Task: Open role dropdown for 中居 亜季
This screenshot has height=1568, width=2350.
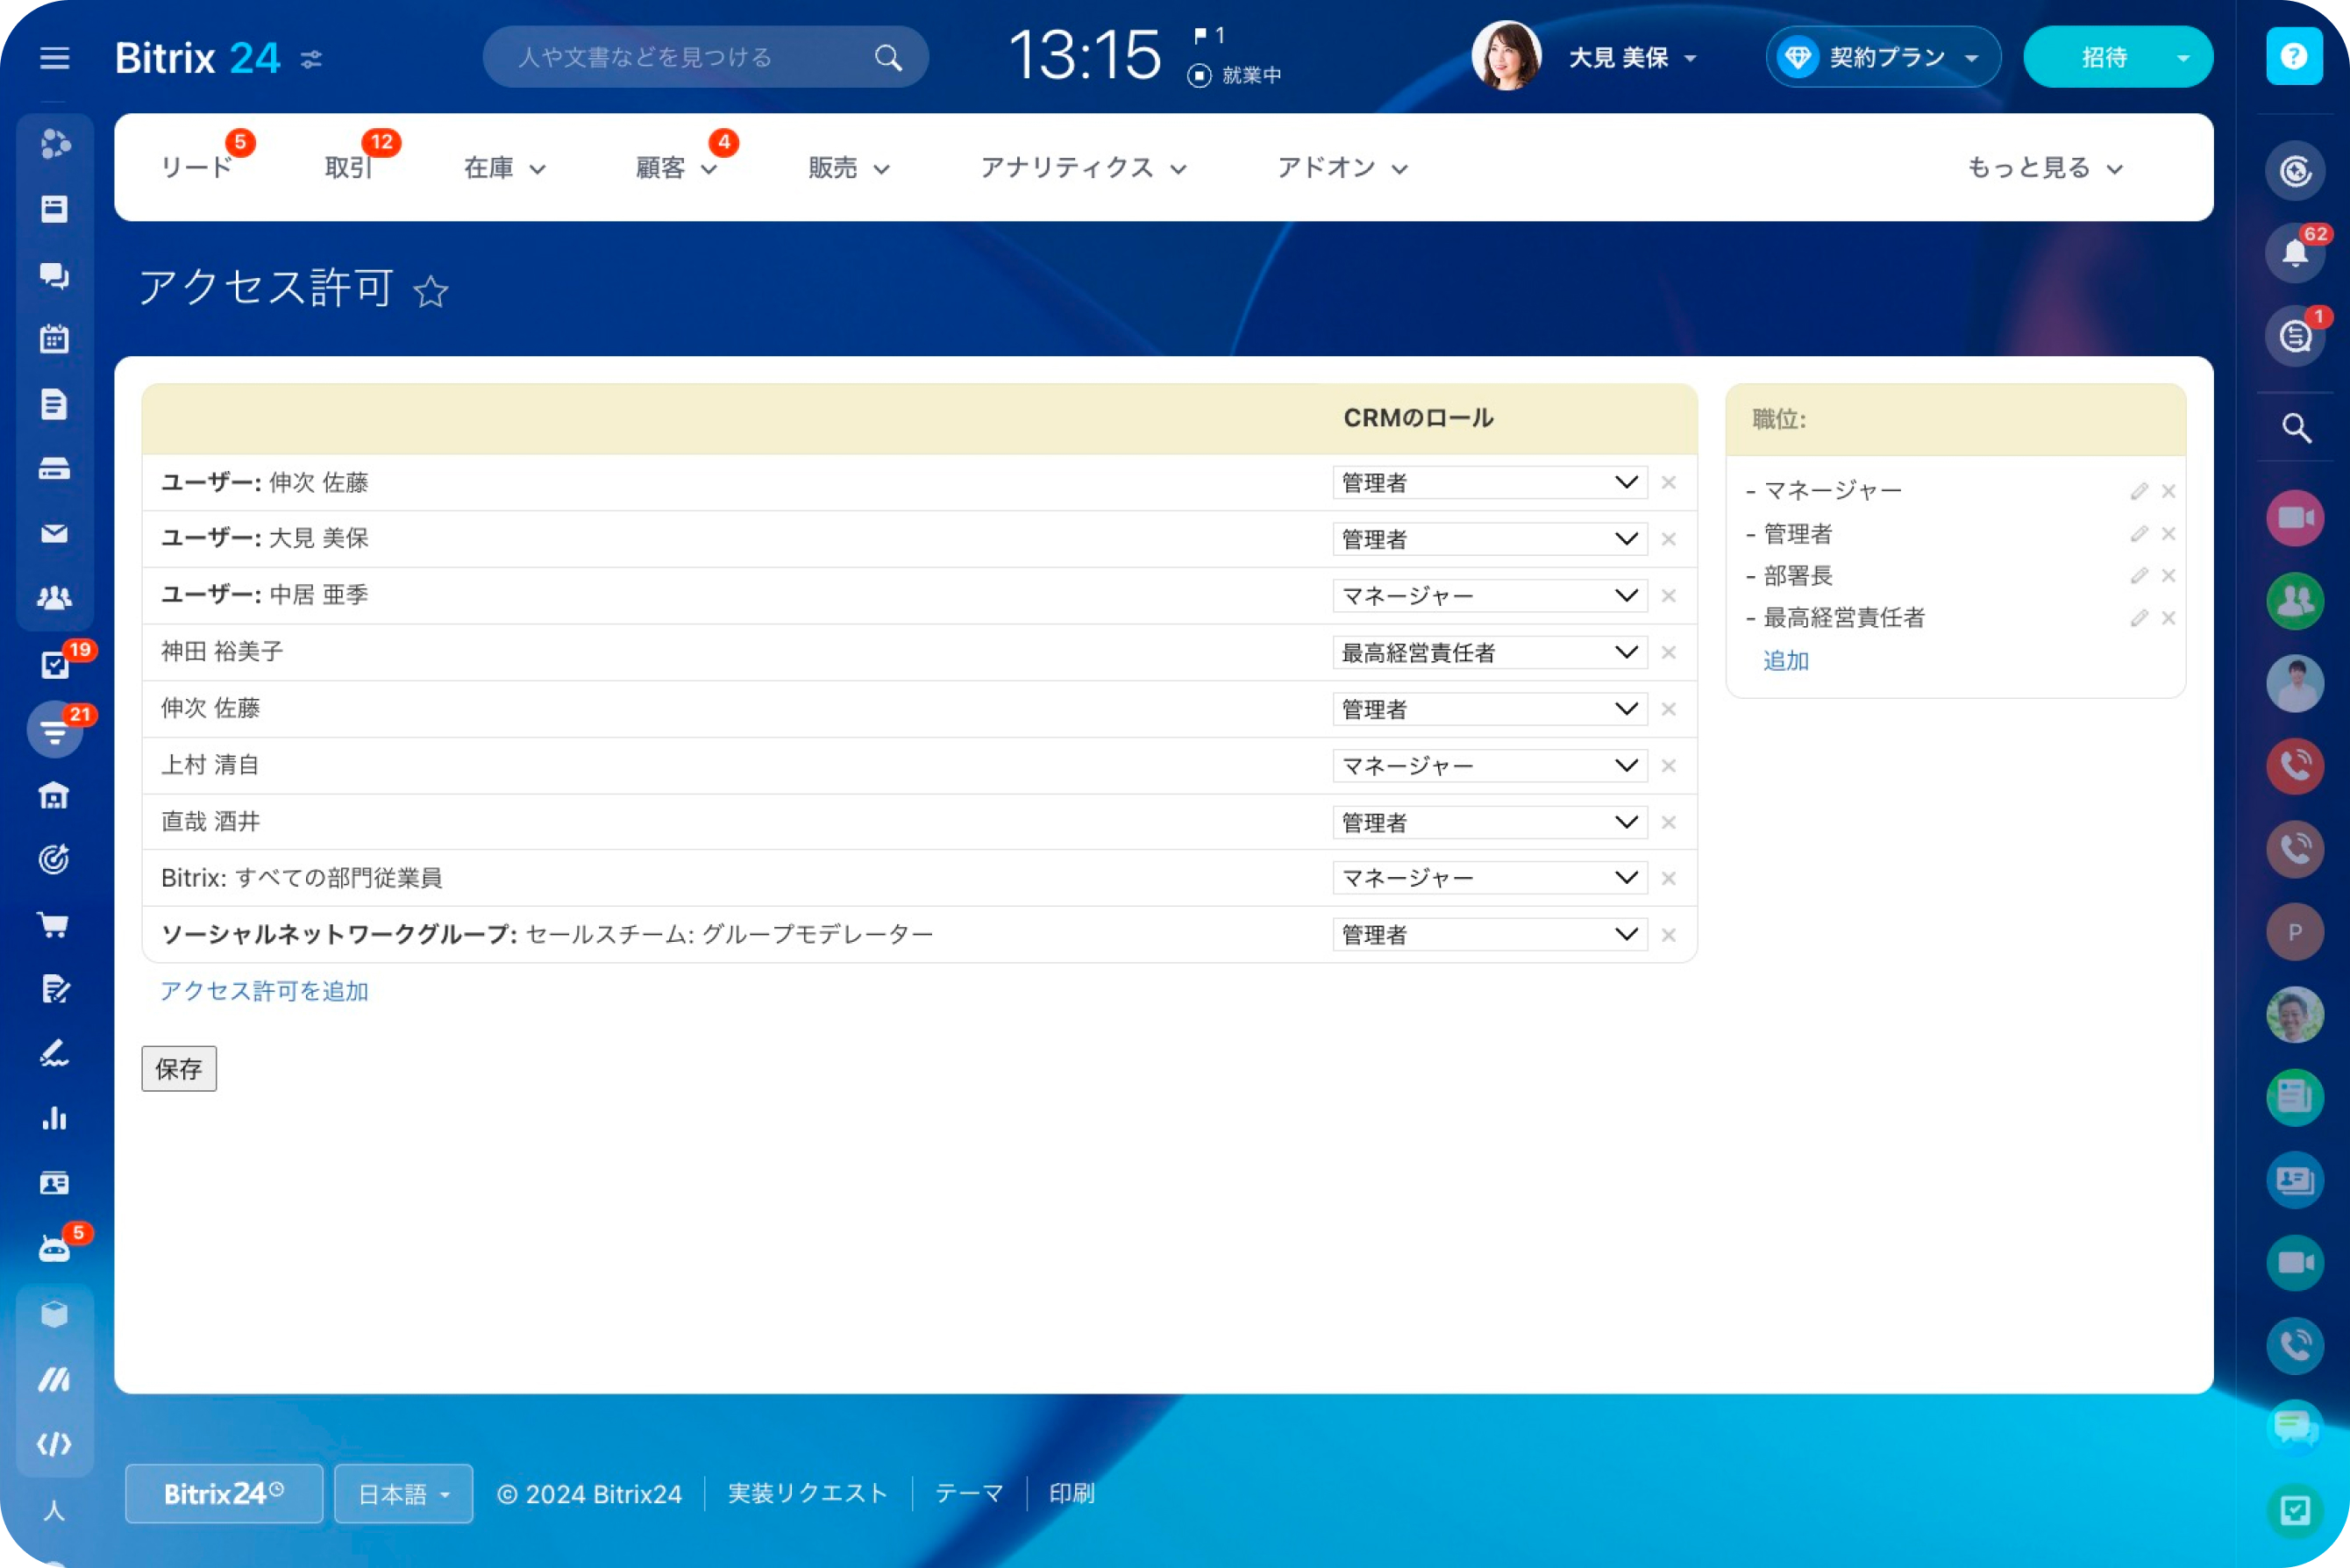Action: pyautogui.click(x=1489, y=596)
